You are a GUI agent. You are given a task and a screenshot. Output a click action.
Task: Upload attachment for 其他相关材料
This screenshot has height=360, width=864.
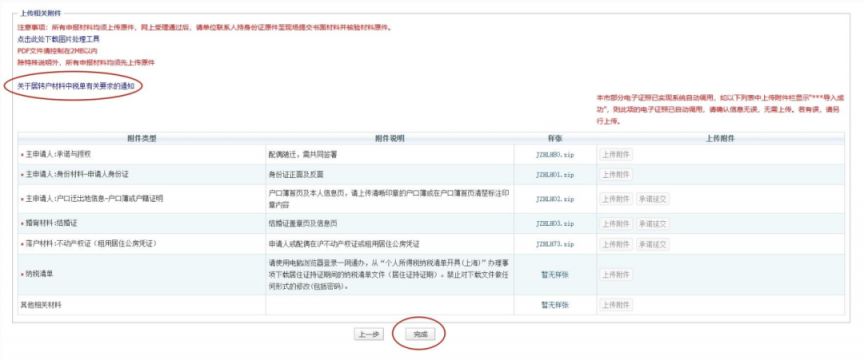(x=616, y=305)
